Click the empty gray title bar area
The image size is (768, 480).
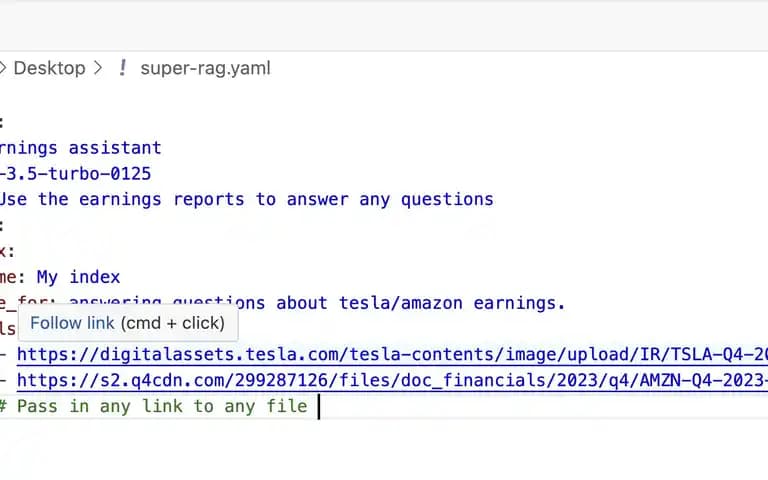[384, 24]
